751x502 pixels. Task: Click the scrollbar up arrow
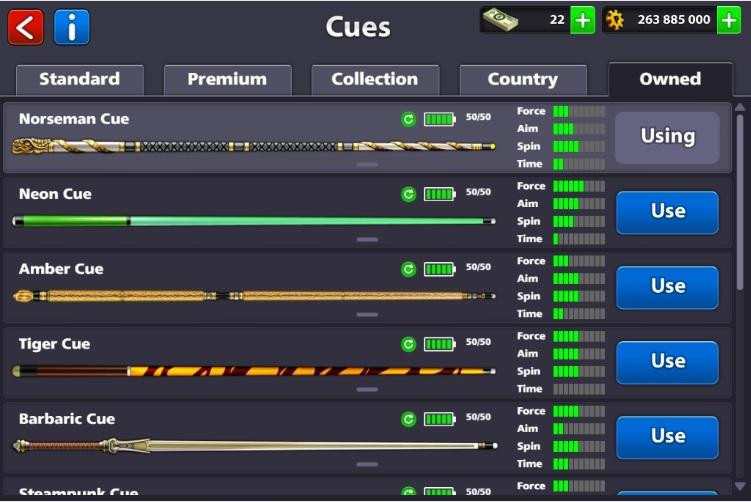740,107
